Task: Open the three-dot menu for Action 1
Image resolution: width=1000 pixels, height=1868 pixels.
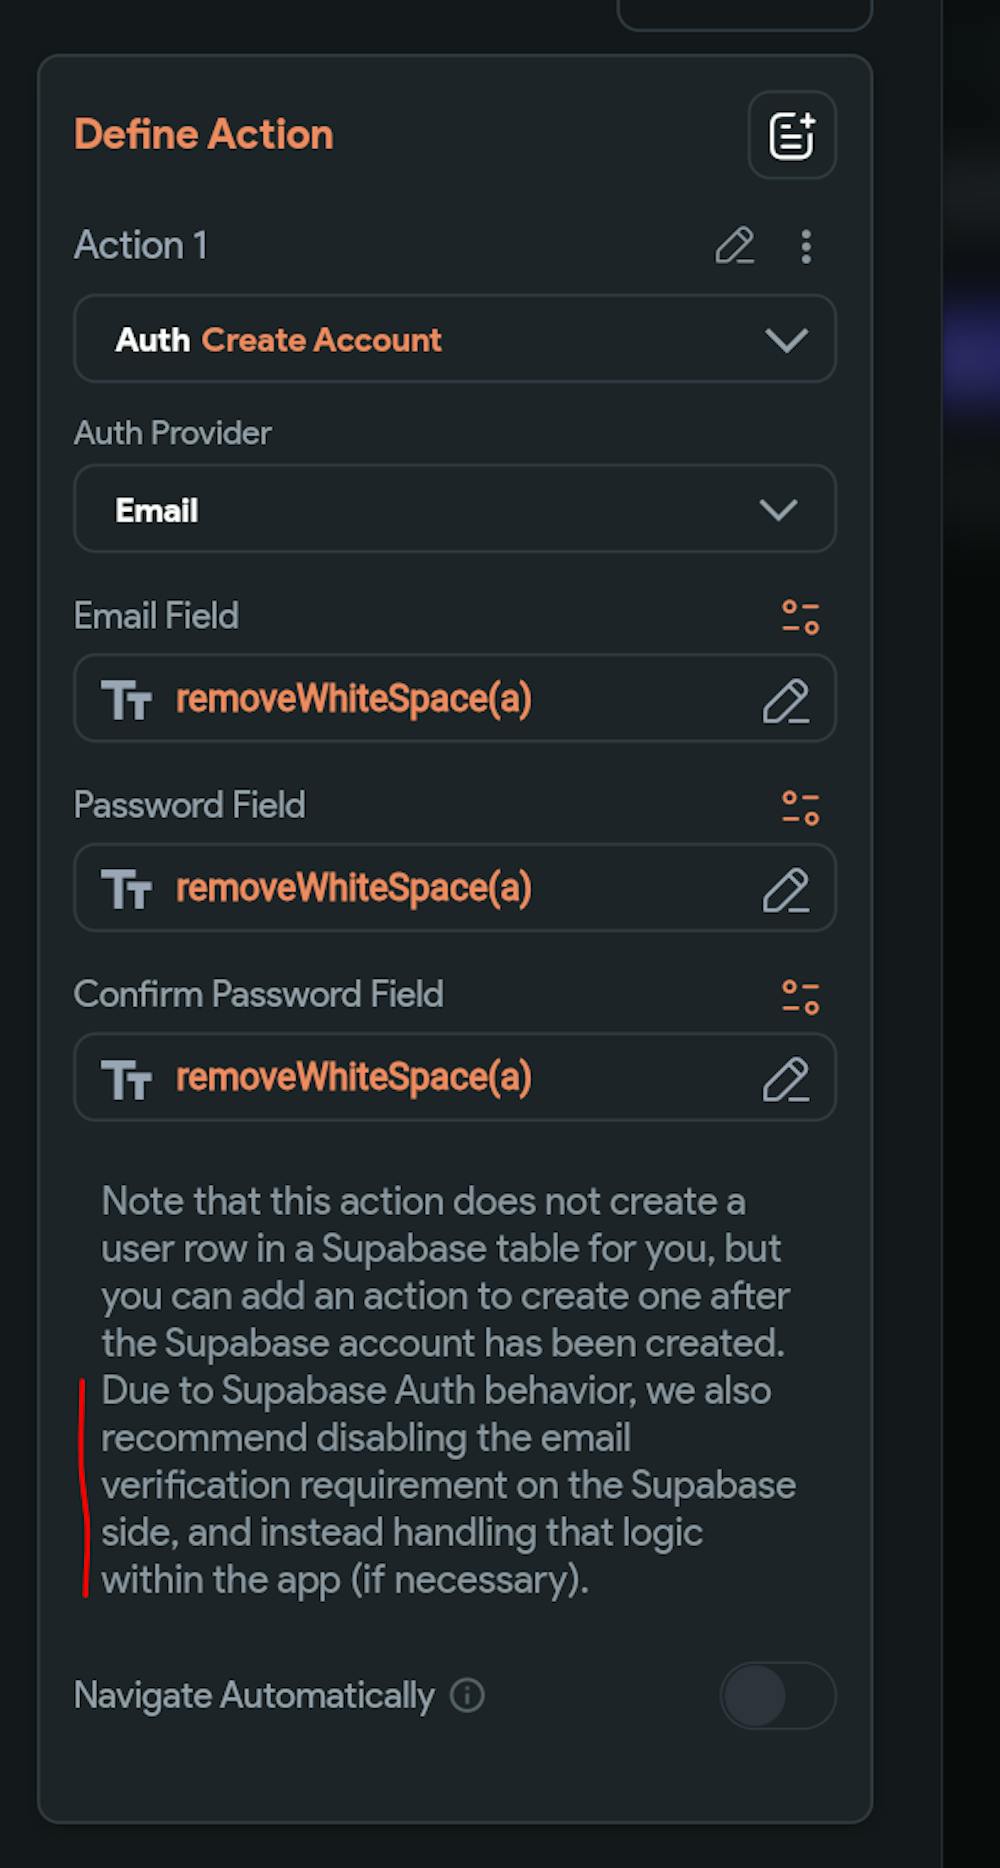Action: click(806, 246)
